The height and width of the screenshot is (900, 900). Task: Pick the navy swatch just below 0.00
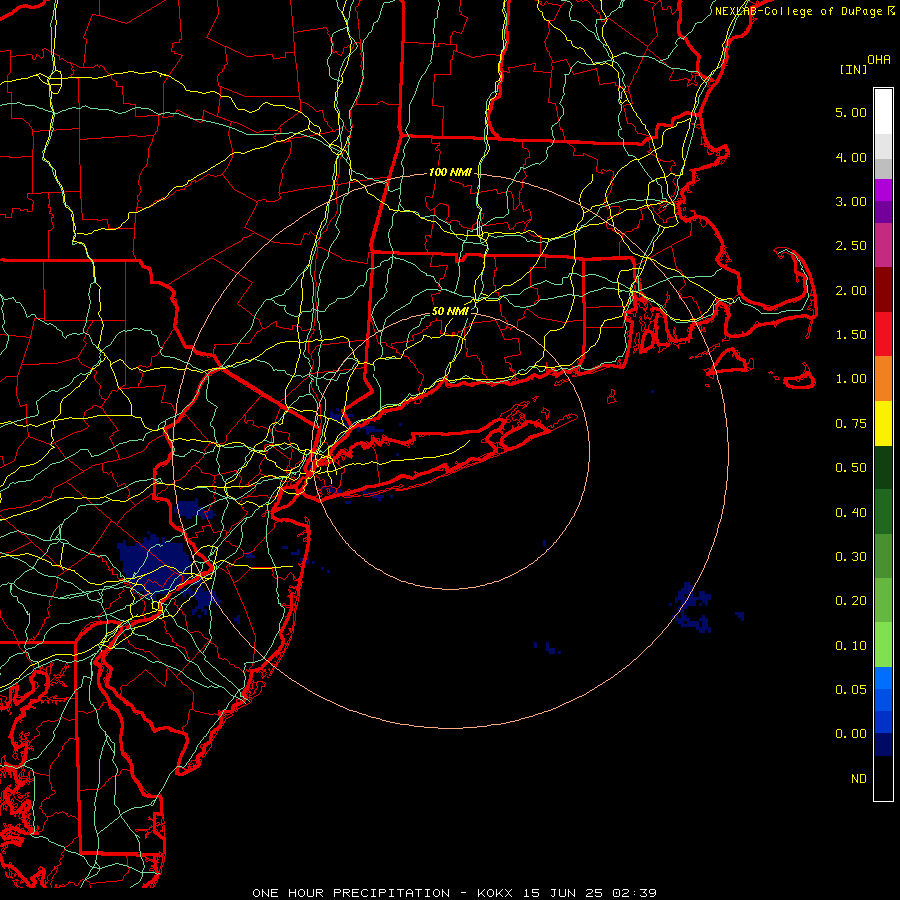tap(883, 744)
